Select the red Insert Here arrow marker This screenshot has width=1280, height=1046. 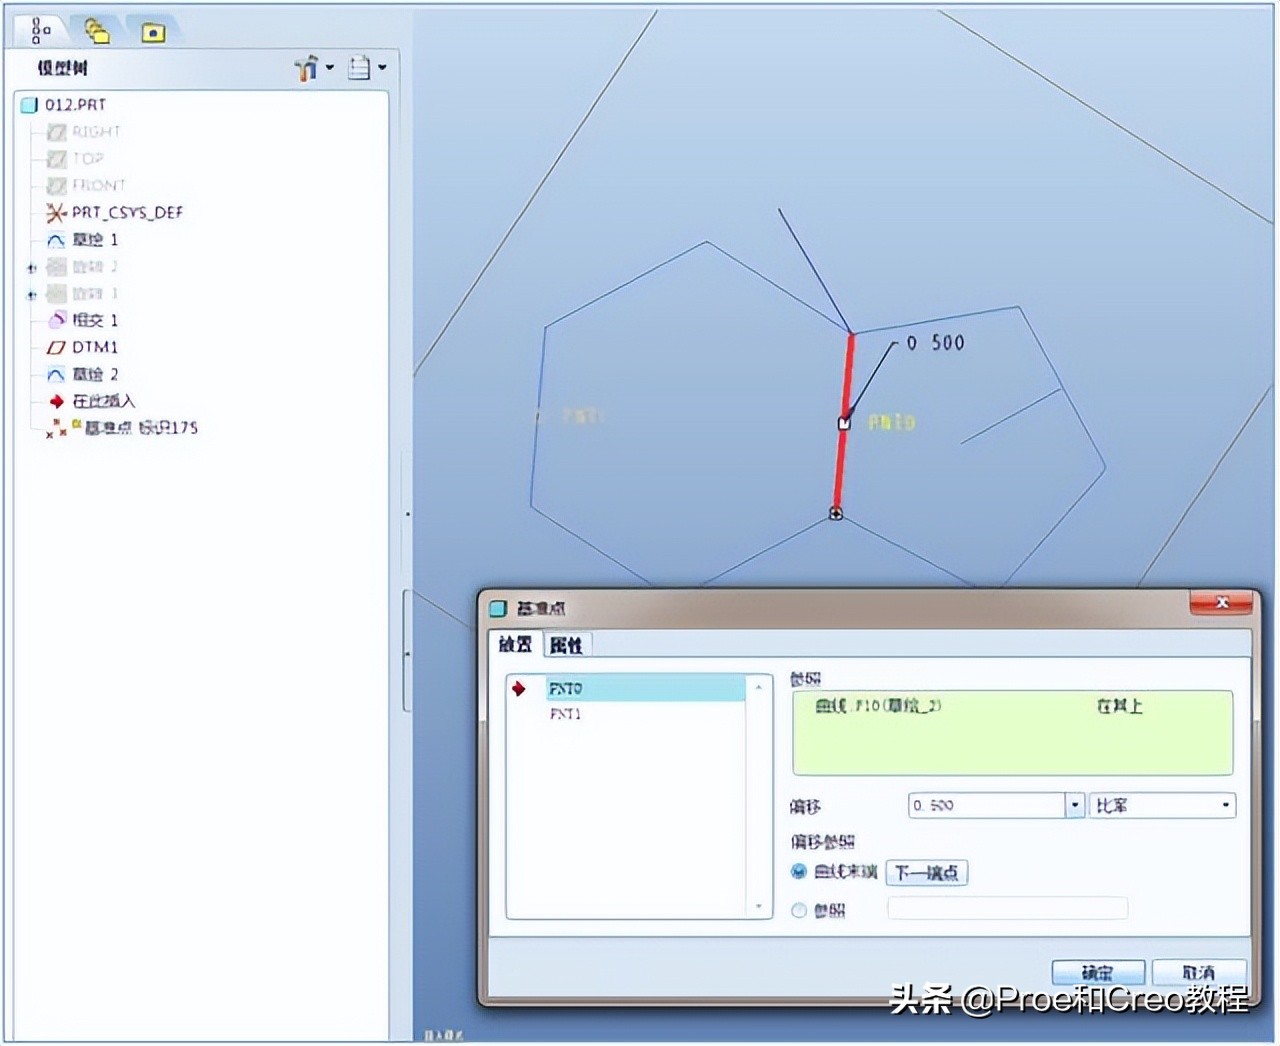tap(56, 401)
